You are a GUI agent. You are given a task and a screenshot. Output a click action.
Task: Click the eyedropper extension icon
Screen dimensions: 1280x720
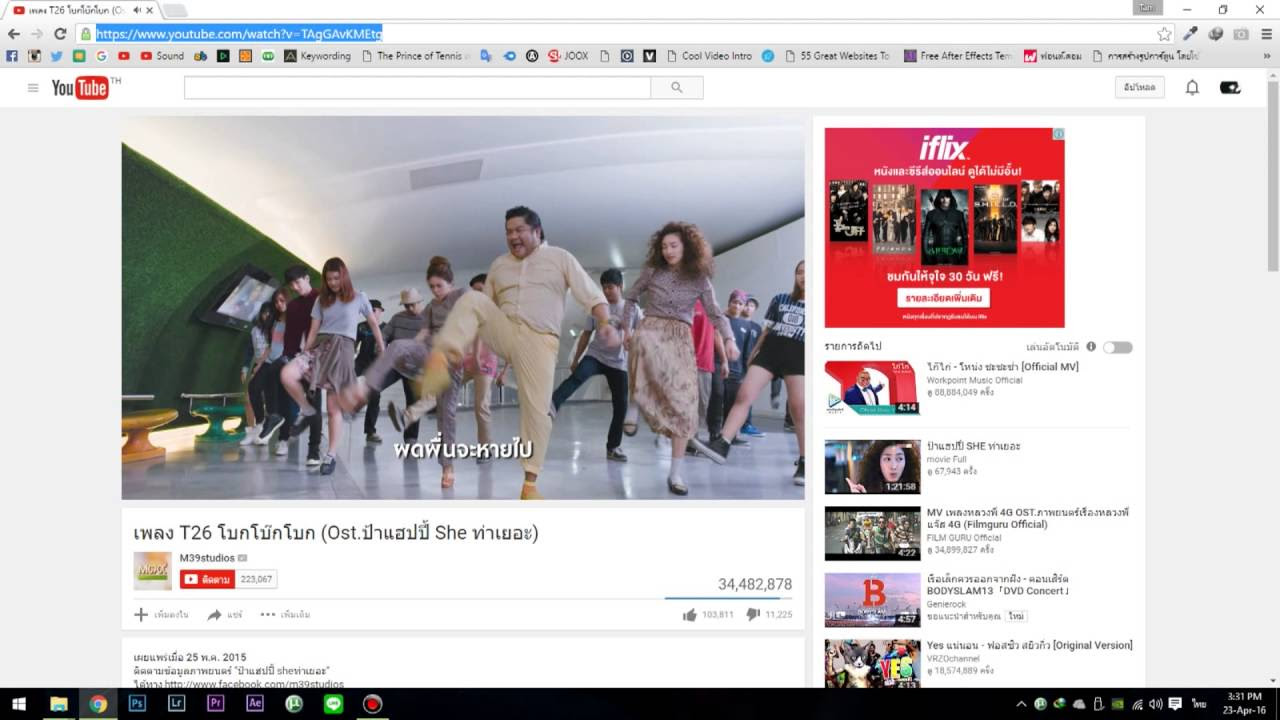[x=1190, y=34]
